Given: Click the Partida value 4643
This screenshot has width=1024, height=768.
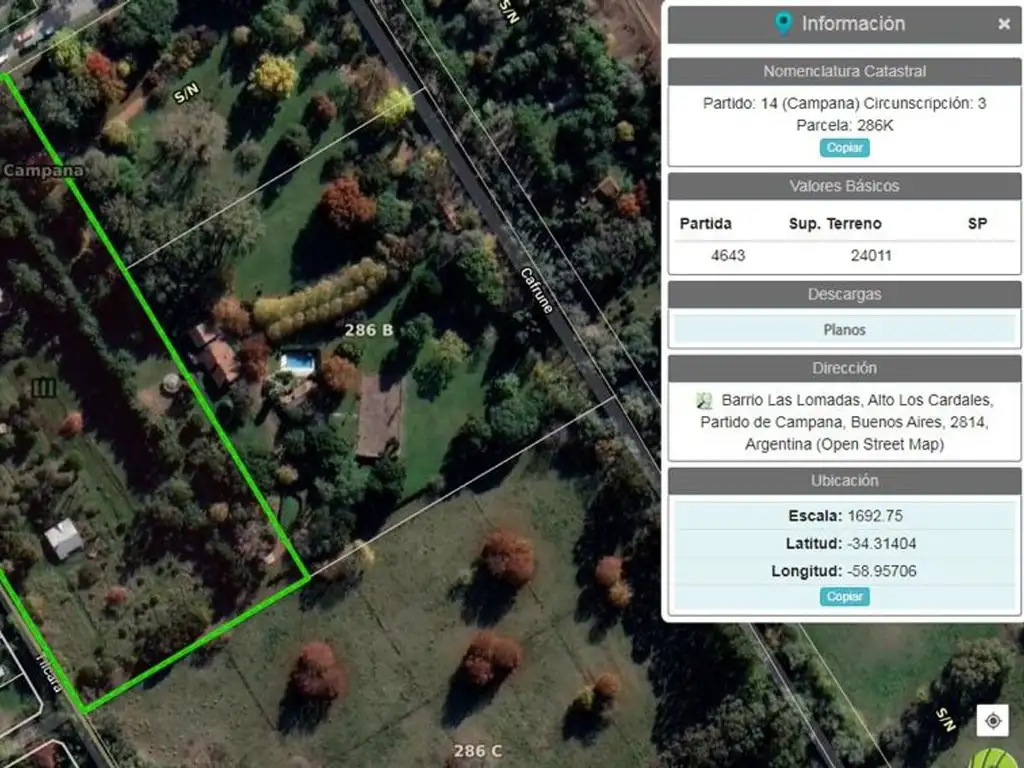Looking at the screenshot, I should tap(728, 255).
